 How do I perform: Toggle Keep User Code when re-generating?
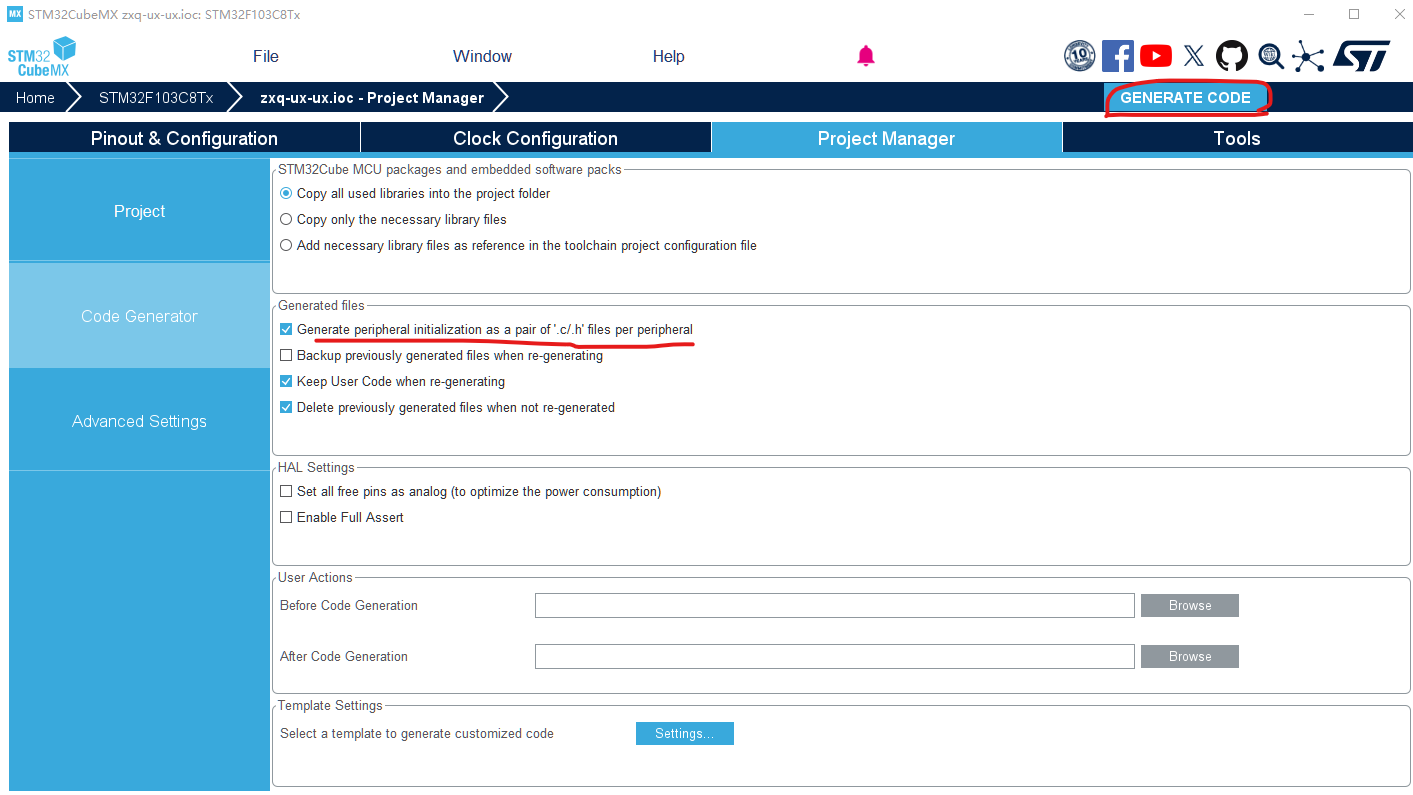(286, 381)
